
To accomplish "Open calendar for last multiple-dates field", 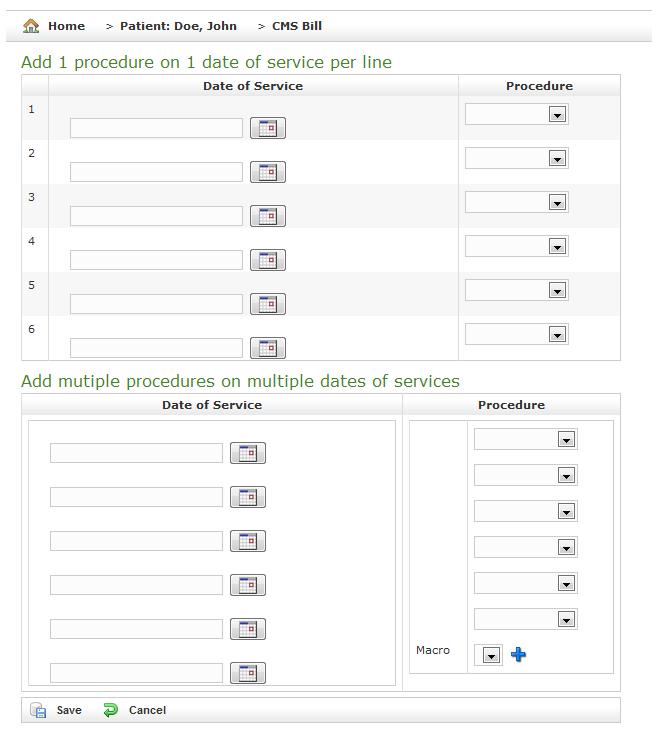I will click(248, 673).
